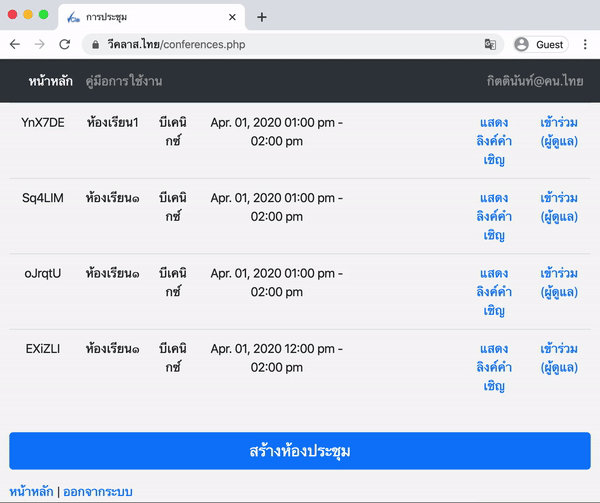Open the Guest profile avatar
This screenshot has height=503, width=600.
coord(540,44)
